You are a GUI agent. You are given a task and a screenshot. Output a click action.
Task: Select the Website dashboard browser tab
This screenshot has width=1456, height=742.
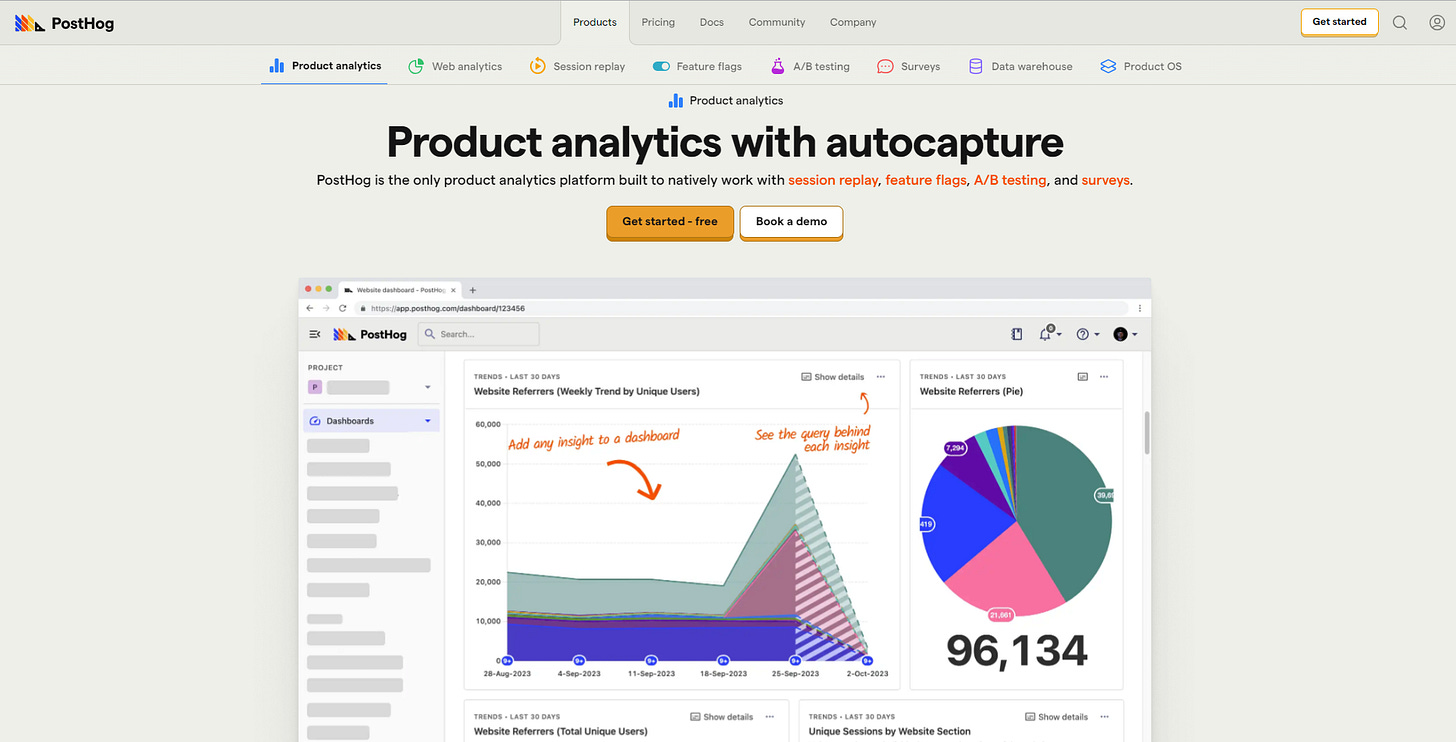pos(399,290)
